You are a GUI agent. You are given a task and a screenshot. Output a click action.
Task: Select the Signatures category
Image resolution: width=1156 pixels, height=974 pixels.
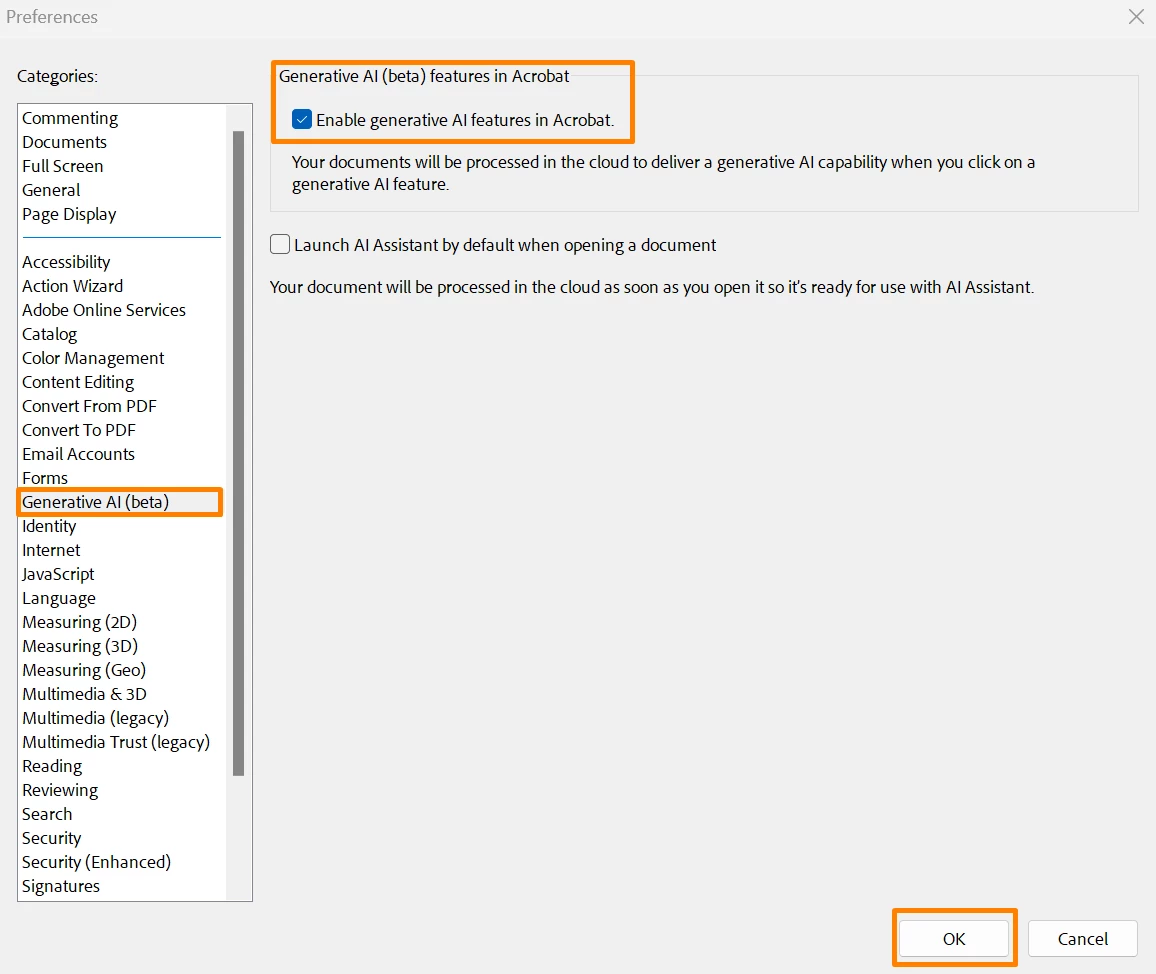tap(61, 886)
